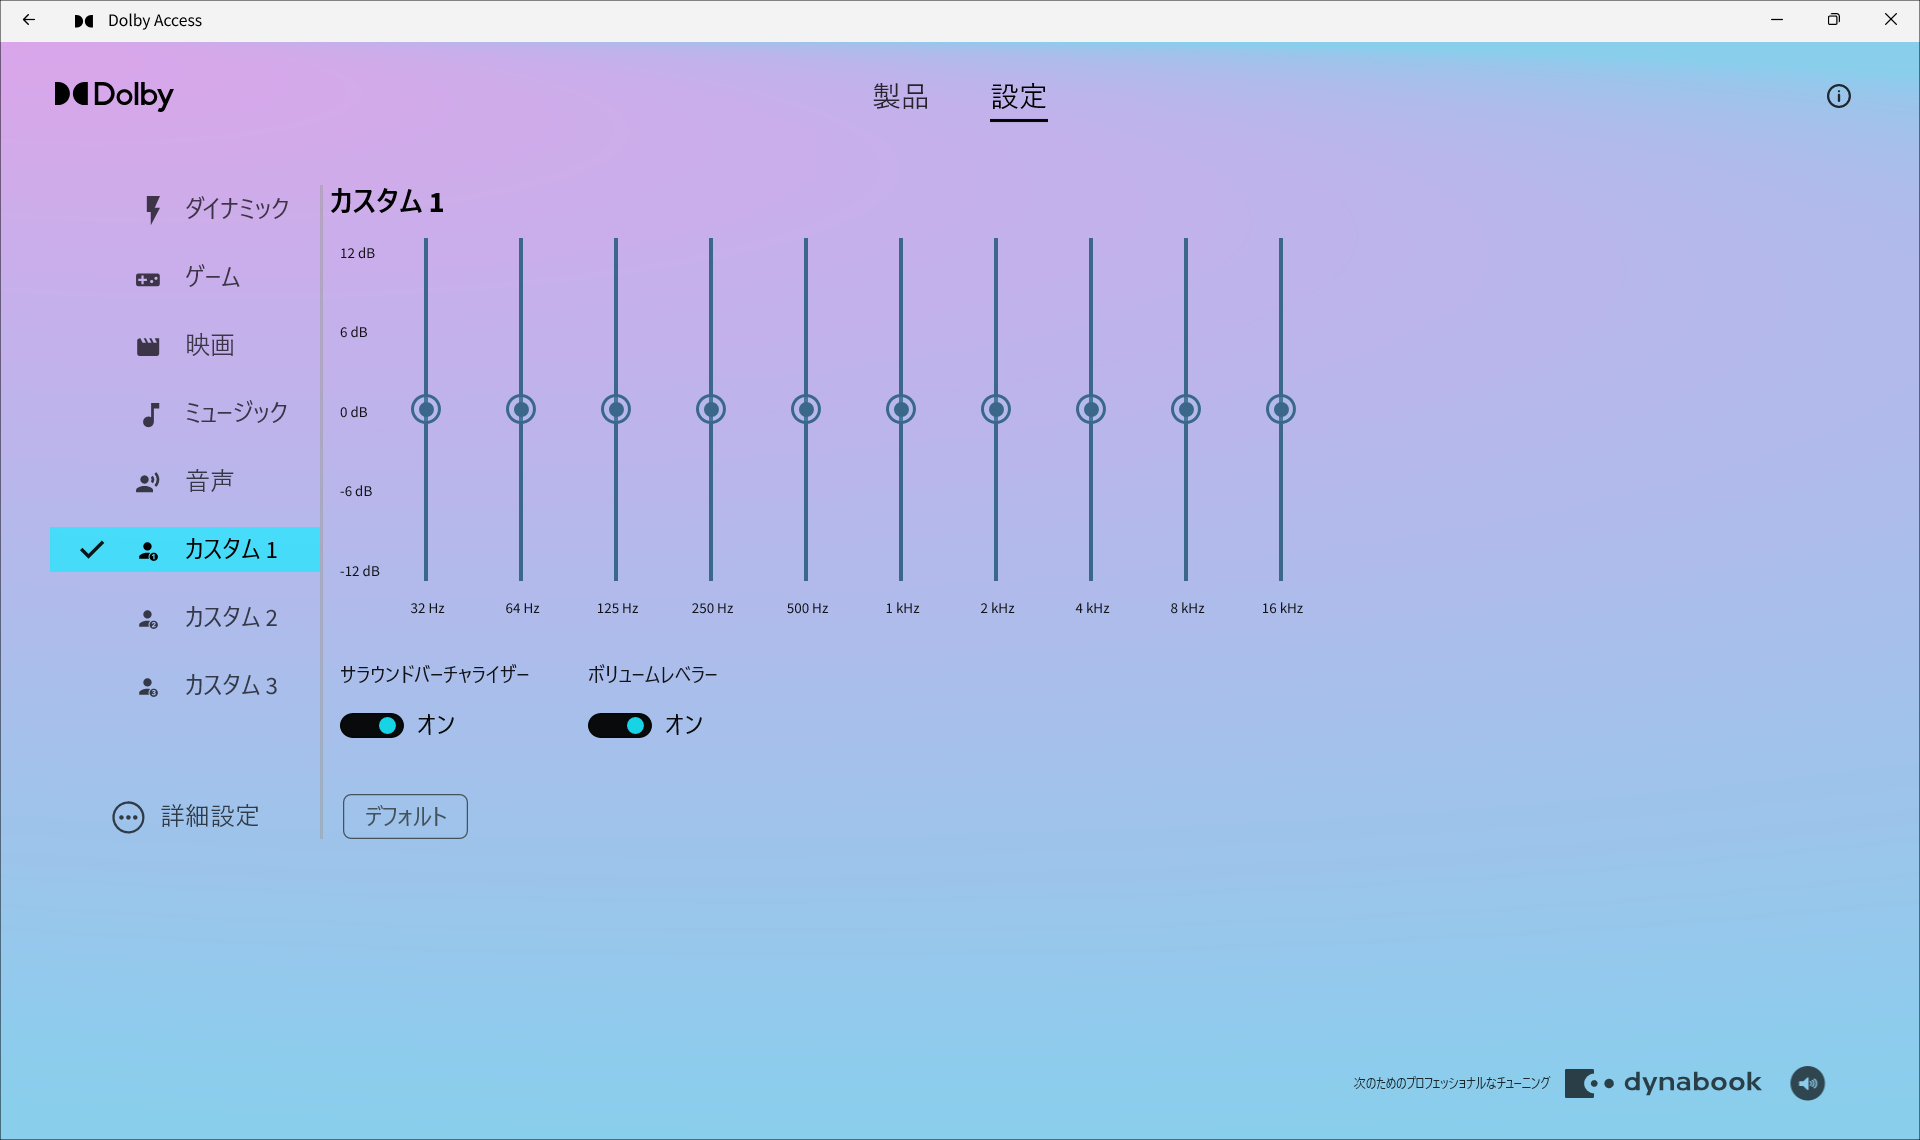This screenshot has width=1920, height=1140.
Task: Click the back arrow in the title bar
Action: pos(28,19)
